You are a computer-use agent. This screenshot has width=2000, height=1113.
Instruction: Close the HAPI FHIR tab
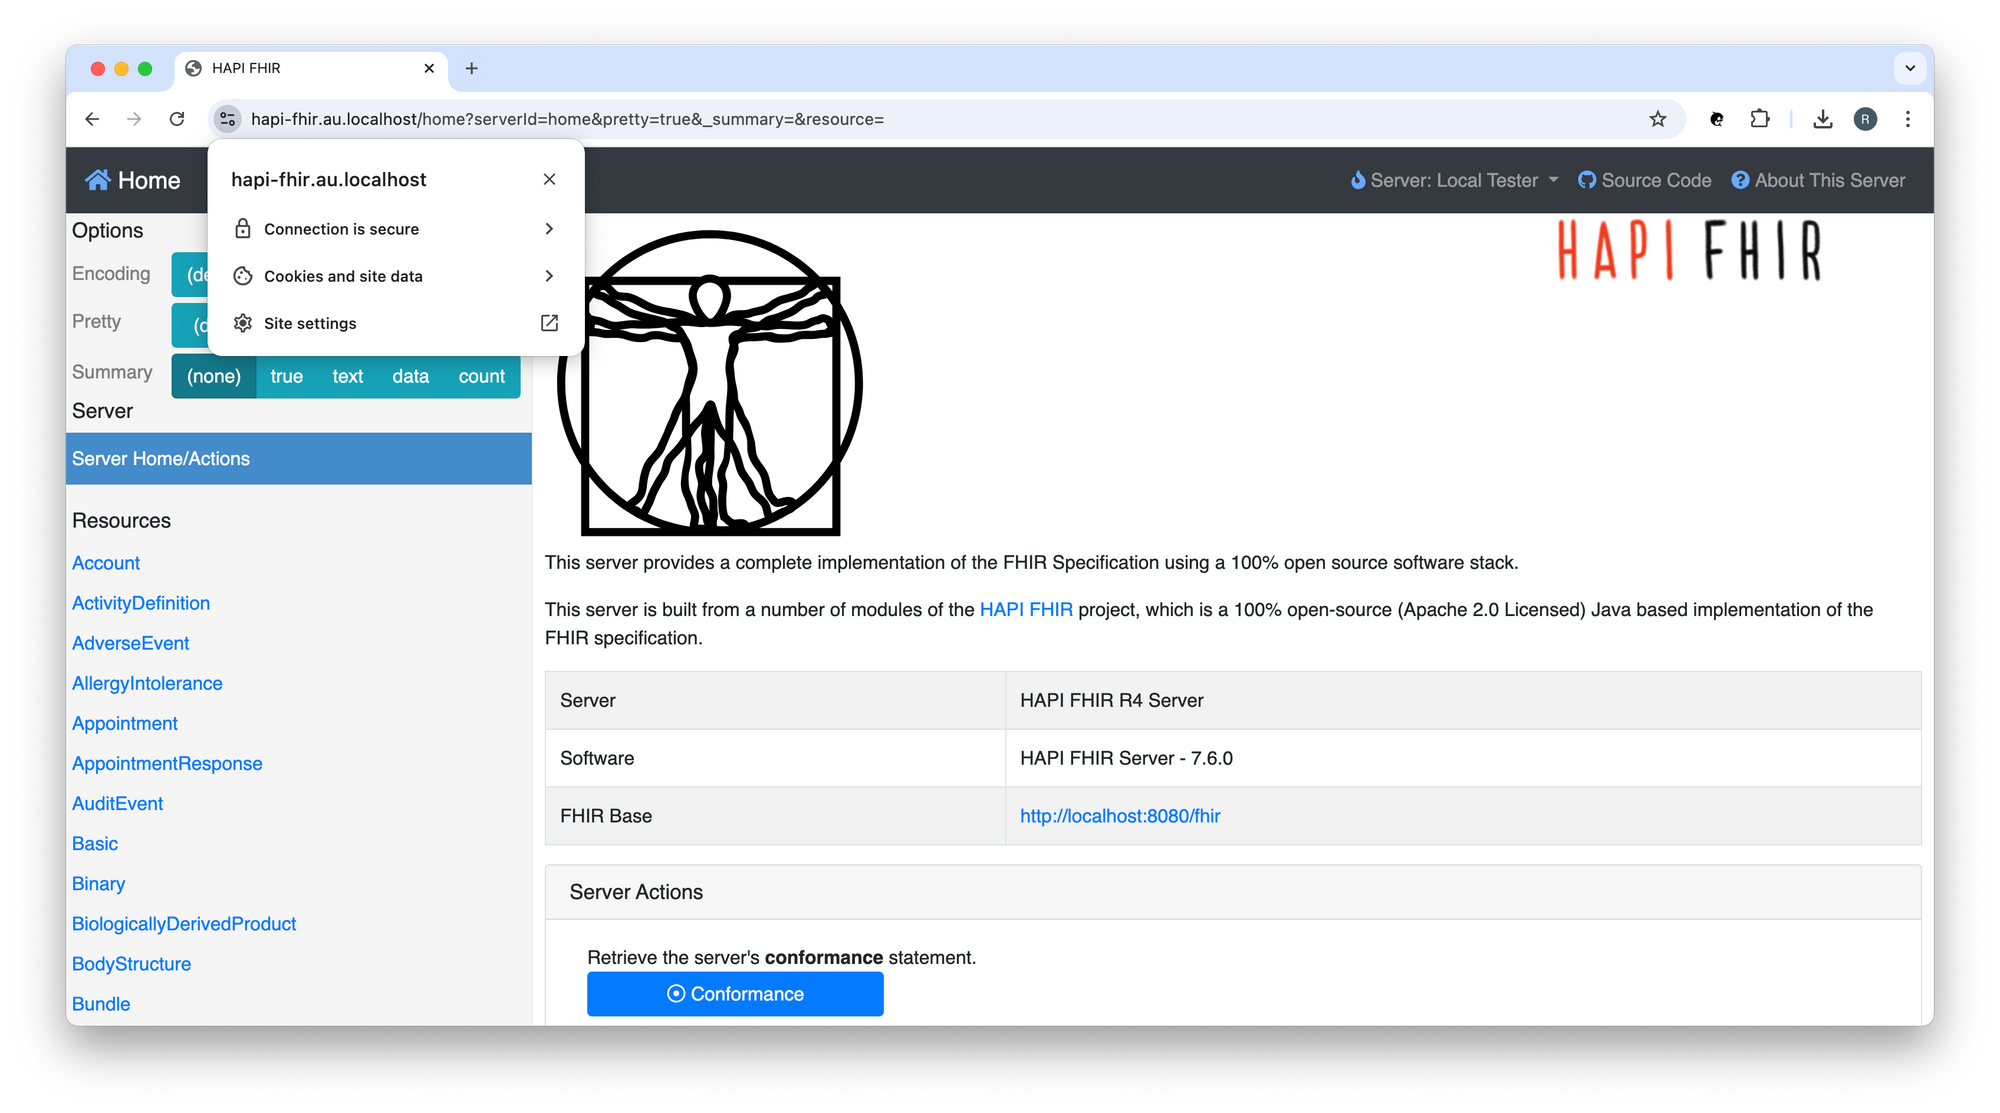click(x=429, y=68)
